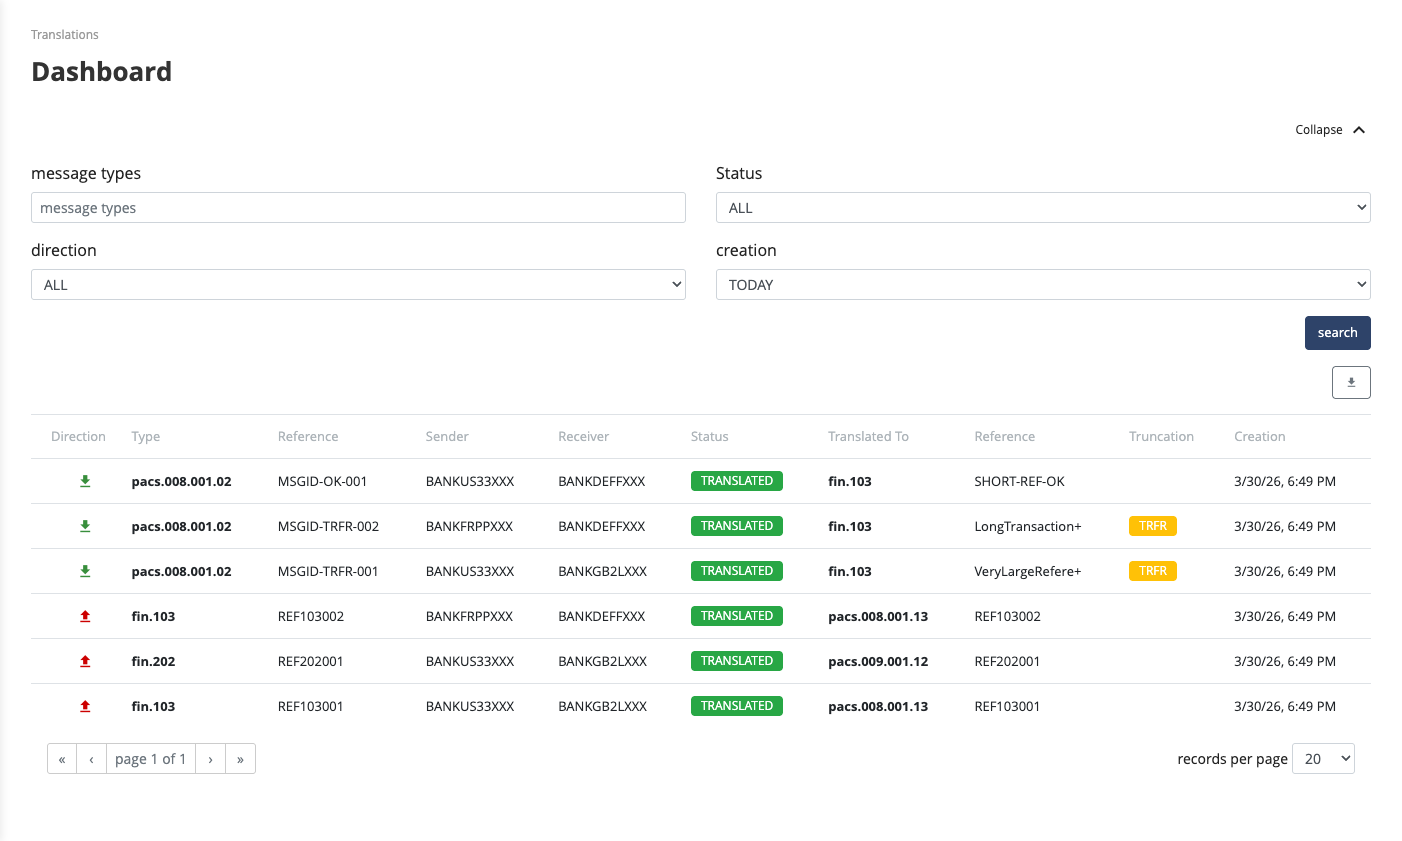
Task: Click incoming arrow icon for MSGID-TRFR-001
Action: (x=85, y=571)
